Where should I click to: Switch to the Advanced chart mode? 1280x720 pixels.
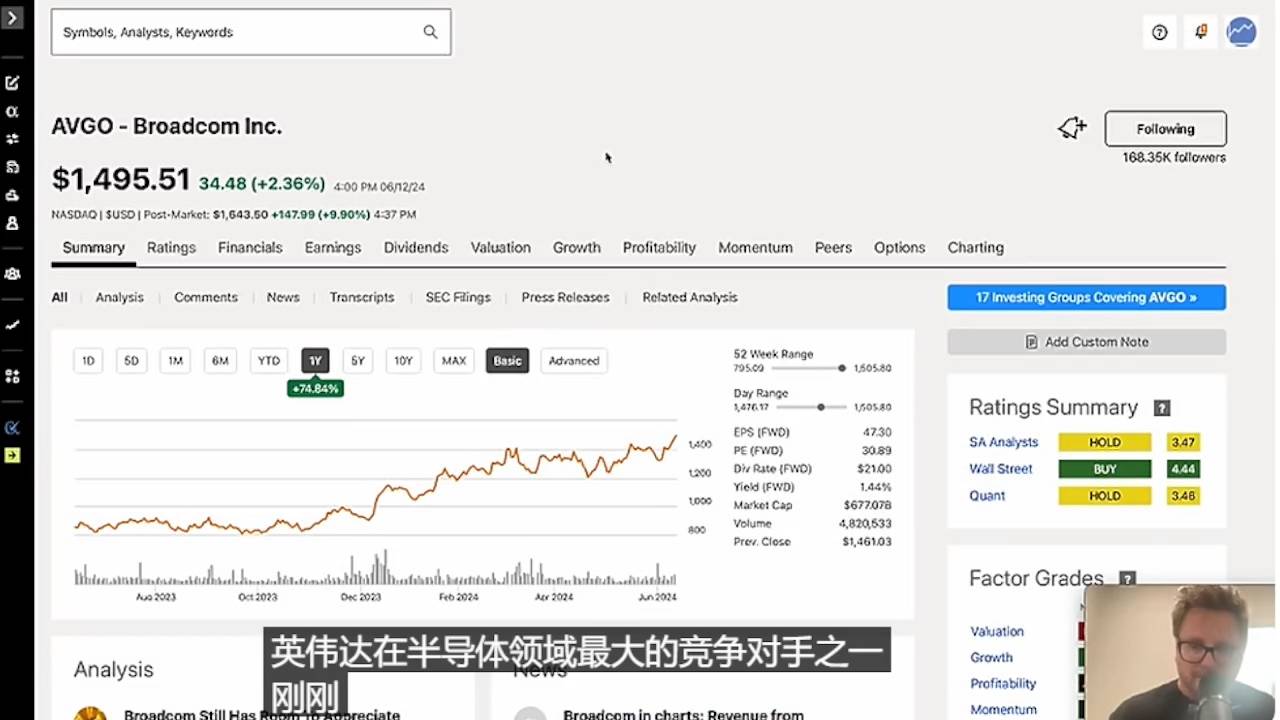tap(574, 361)
